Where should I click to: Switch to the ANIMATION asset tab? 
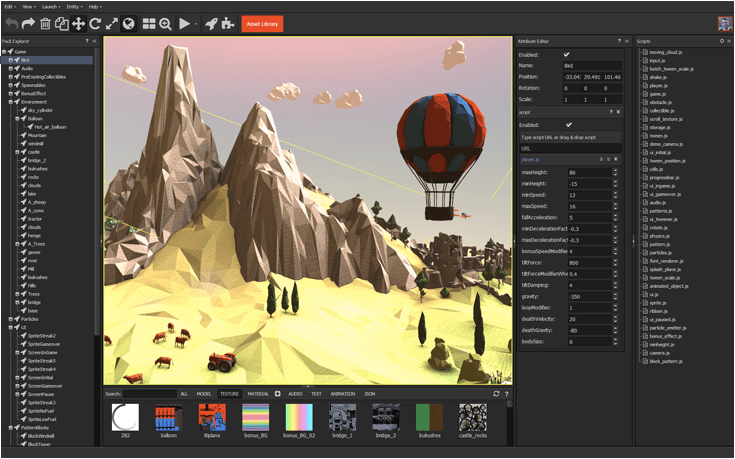pyautogui.click(x=343, y=394)
